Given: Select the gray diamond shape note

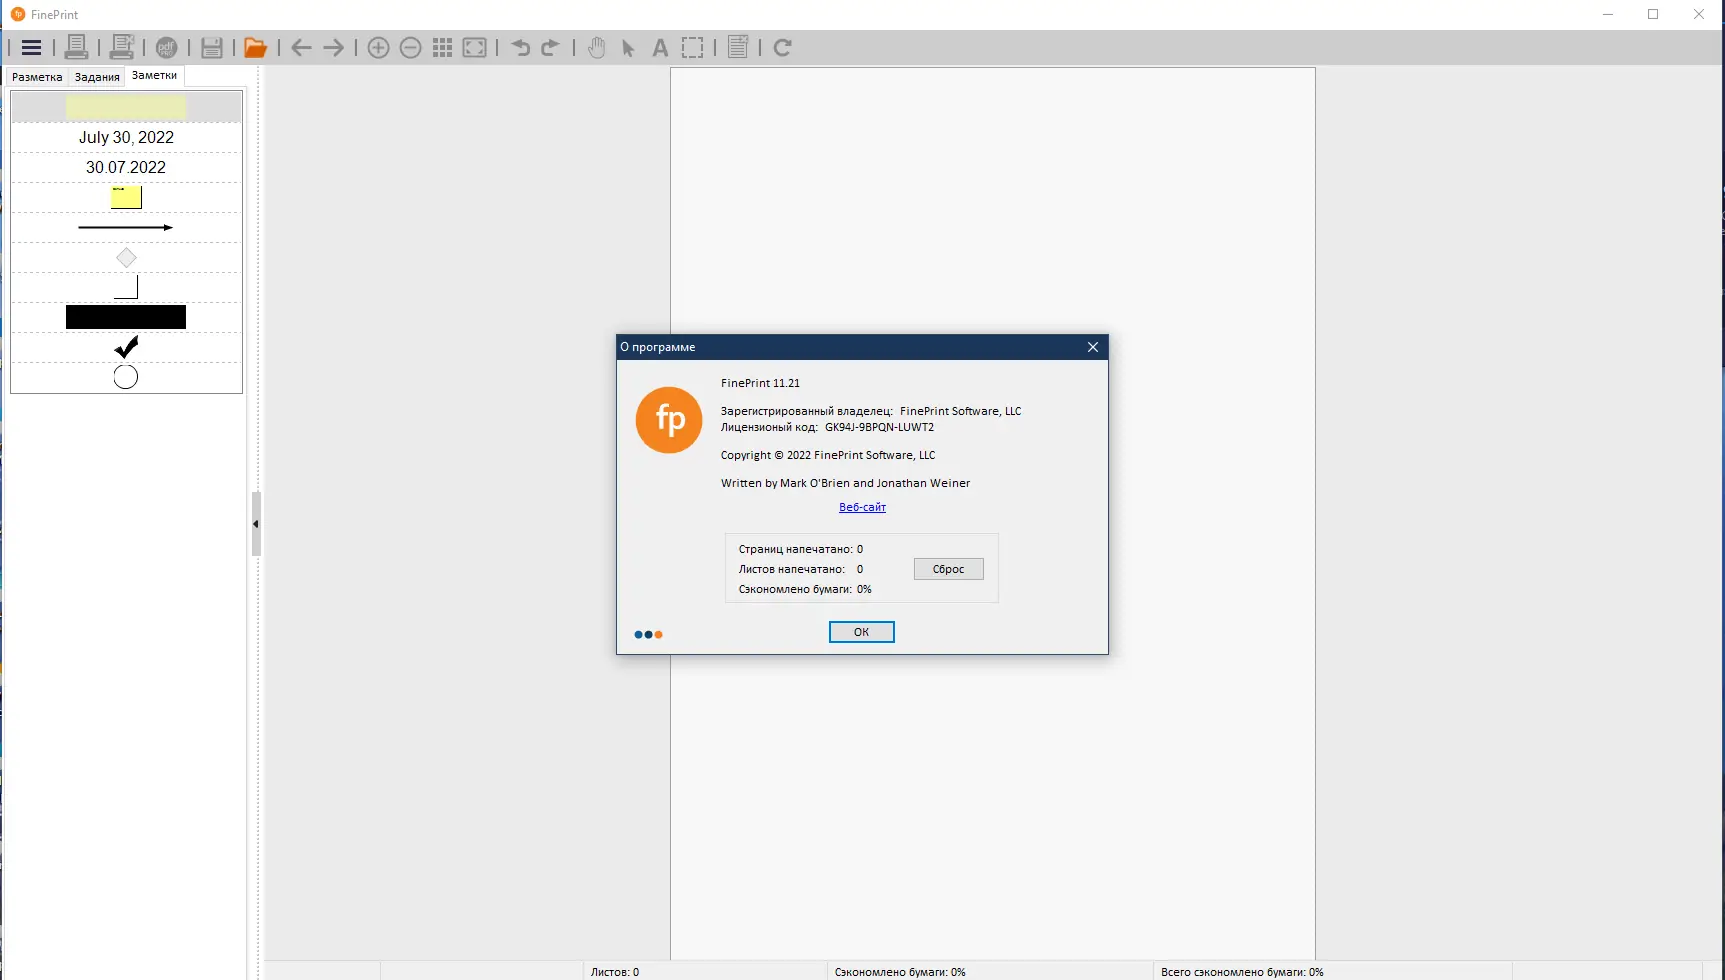Looking at the screenshot, I should click(126, 257).
